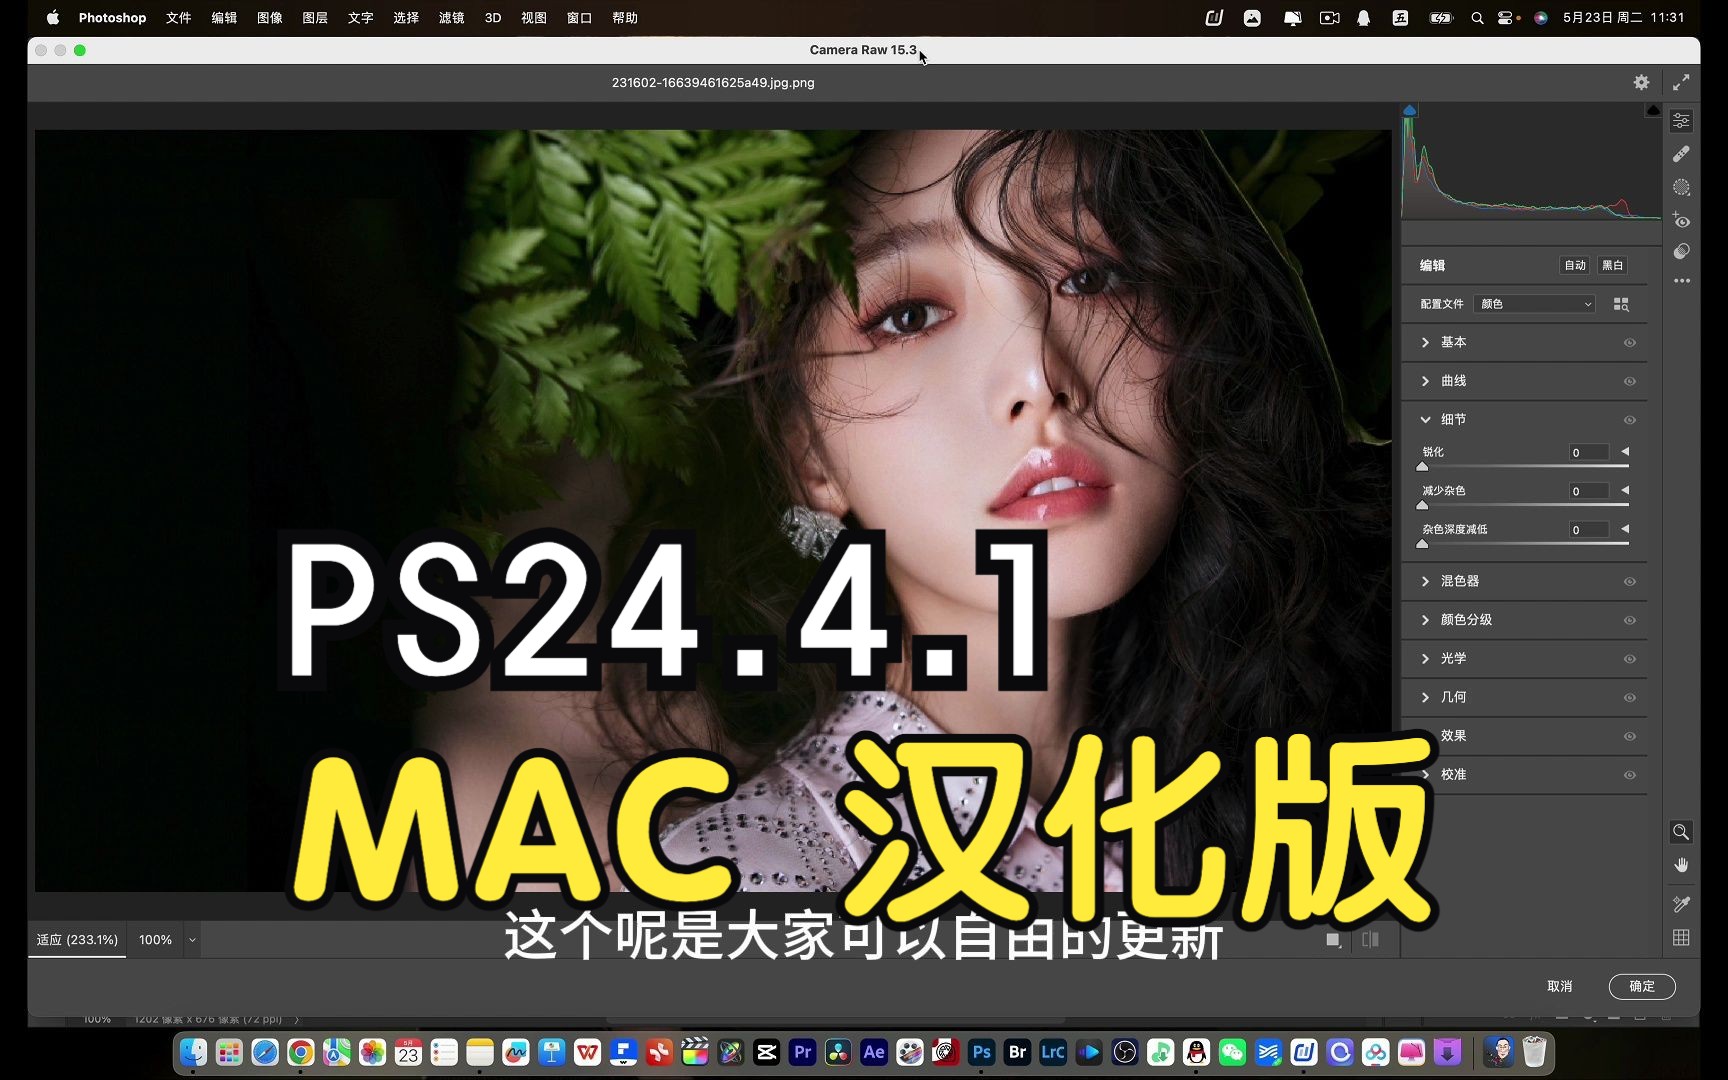Select the Hand tool

pyautogui.click(x=1681, y=865)
